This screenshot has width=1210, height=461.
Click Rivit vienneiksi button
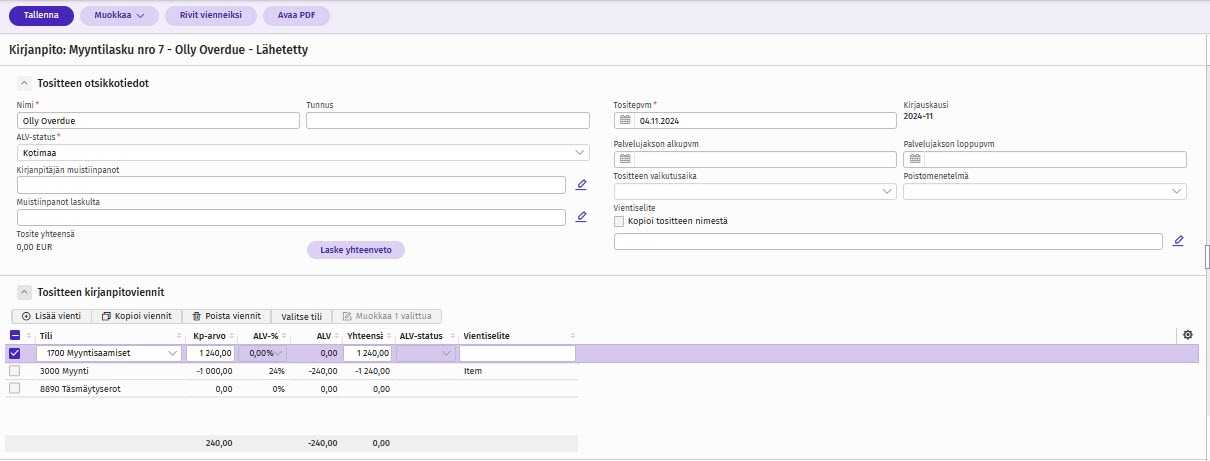pos(211,16)
